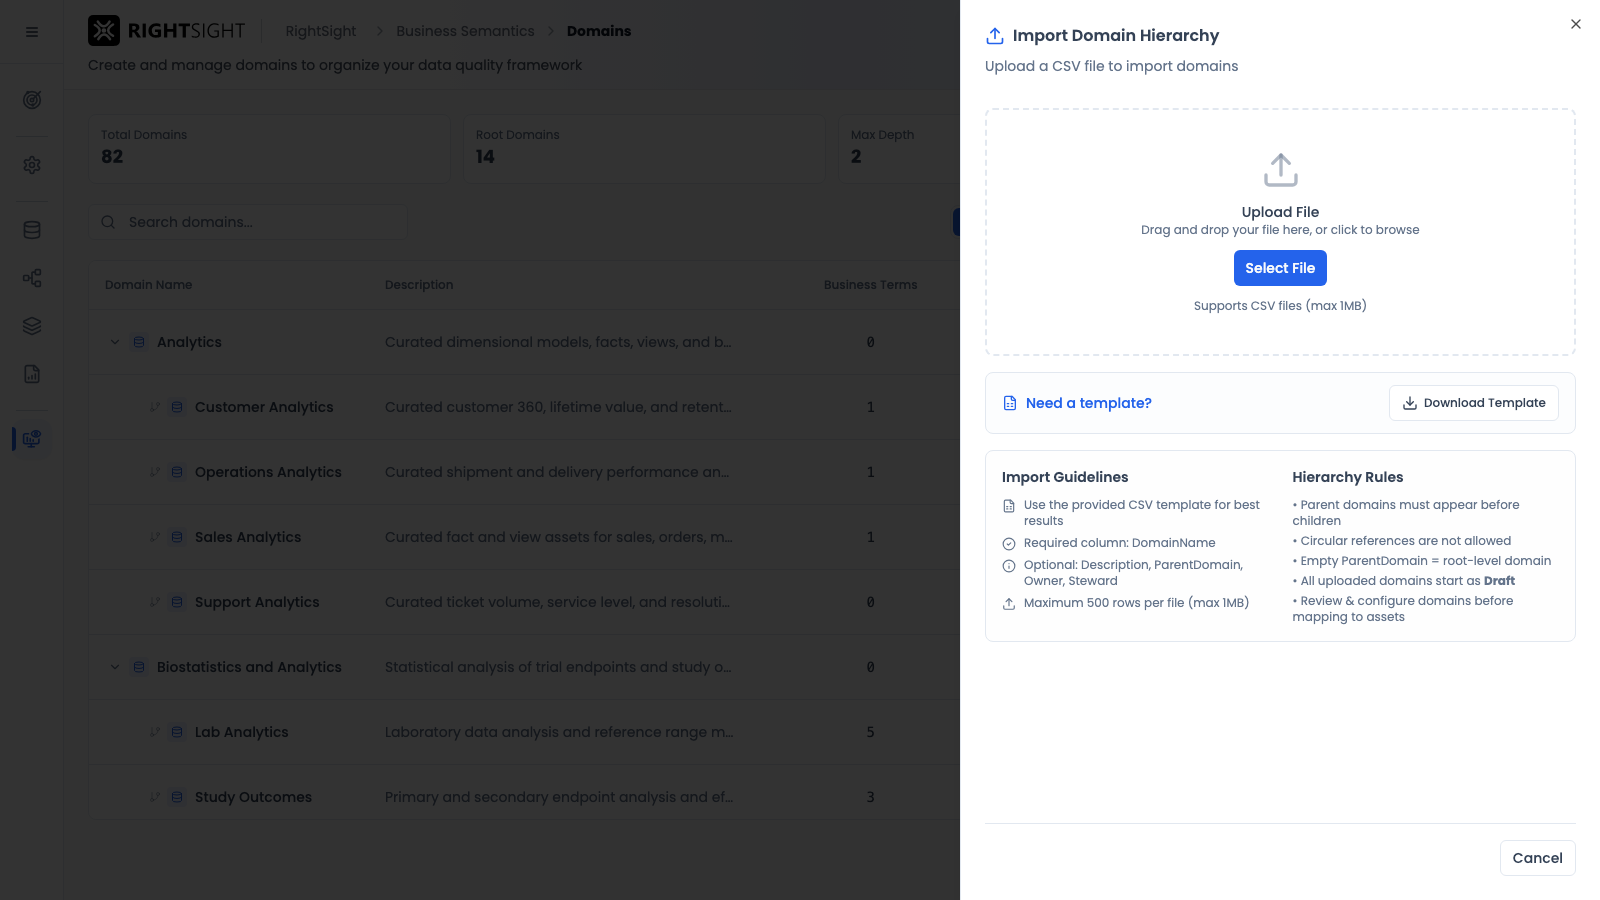This screenshot has height=900, width=1600.
Task: Open the settings gear sidebar icon
Action: 32,165
